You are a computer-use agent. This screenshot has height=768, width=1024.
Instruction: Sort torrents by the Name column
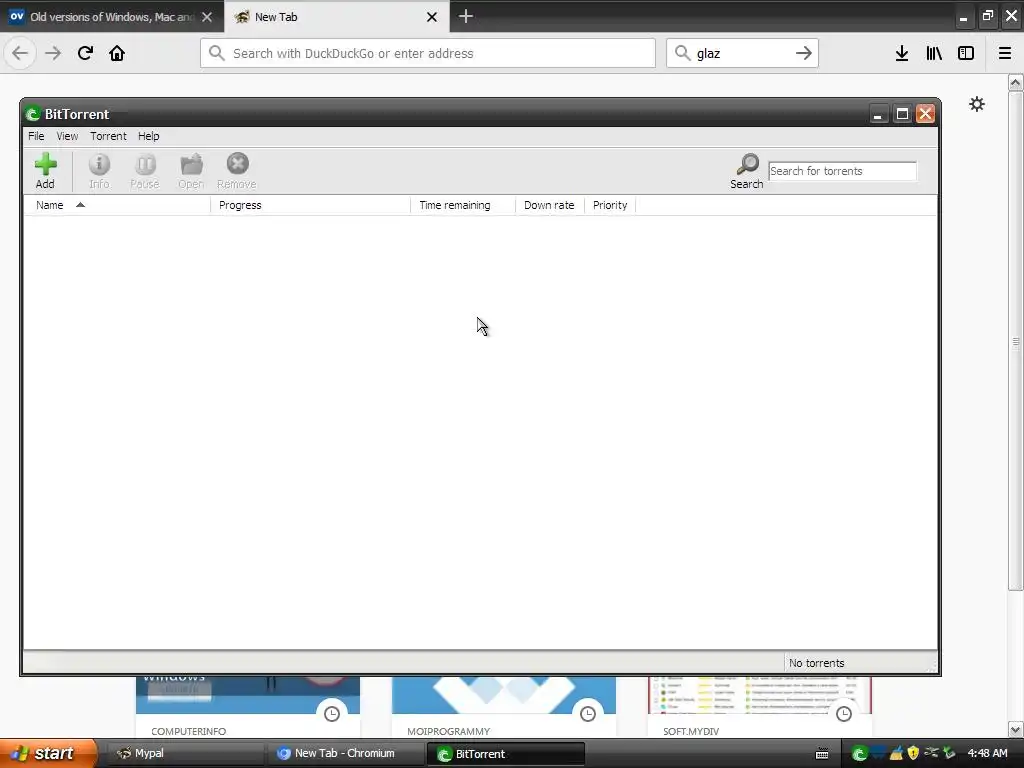118,205
